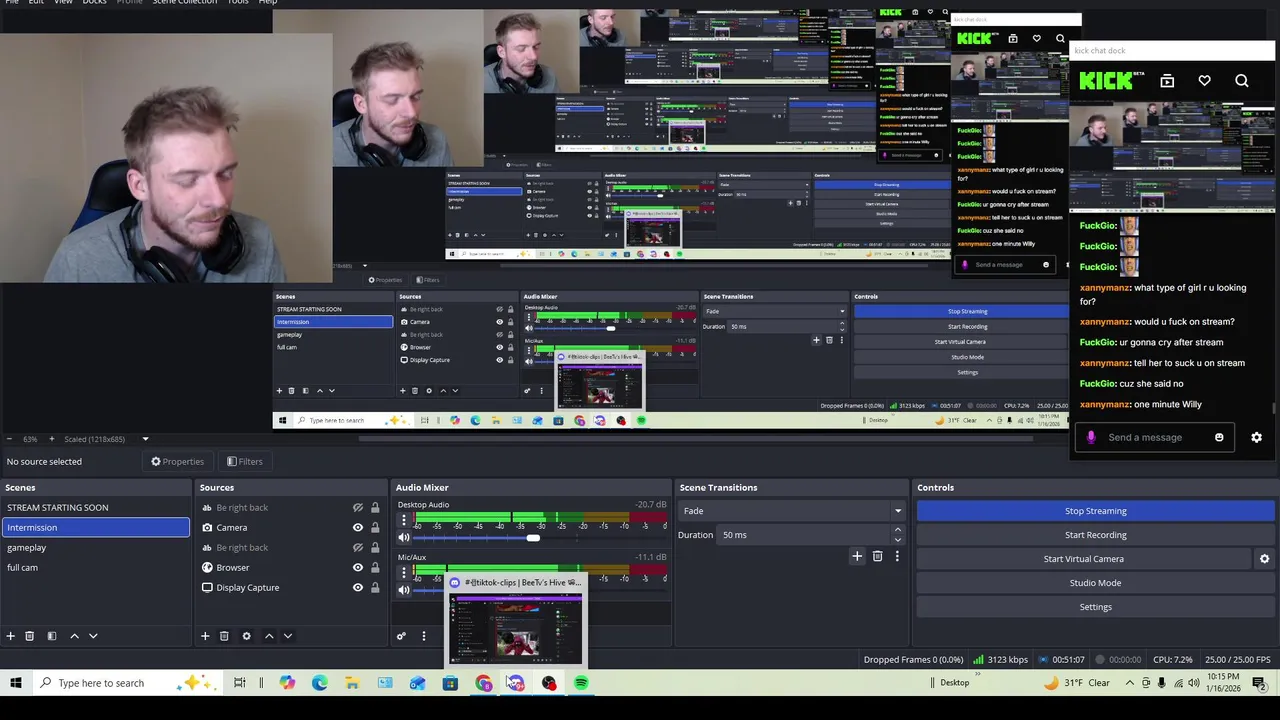The height and width of the screenshot is (720, 1280).
Task: Increase transition Duration with up arrow
Action: (x=897, y=530)
